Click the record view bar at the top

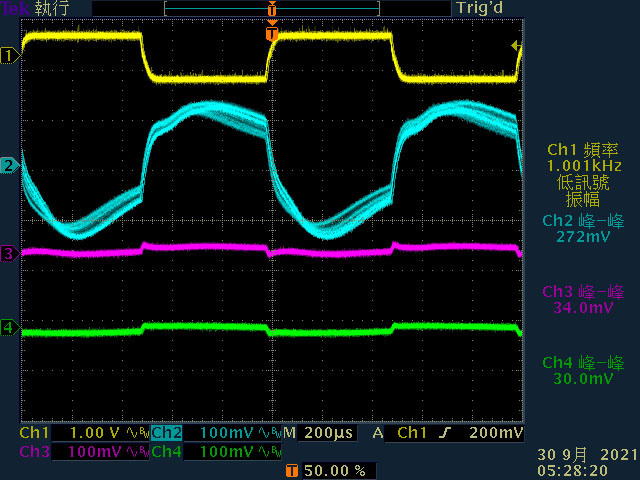tap(272, 8)
